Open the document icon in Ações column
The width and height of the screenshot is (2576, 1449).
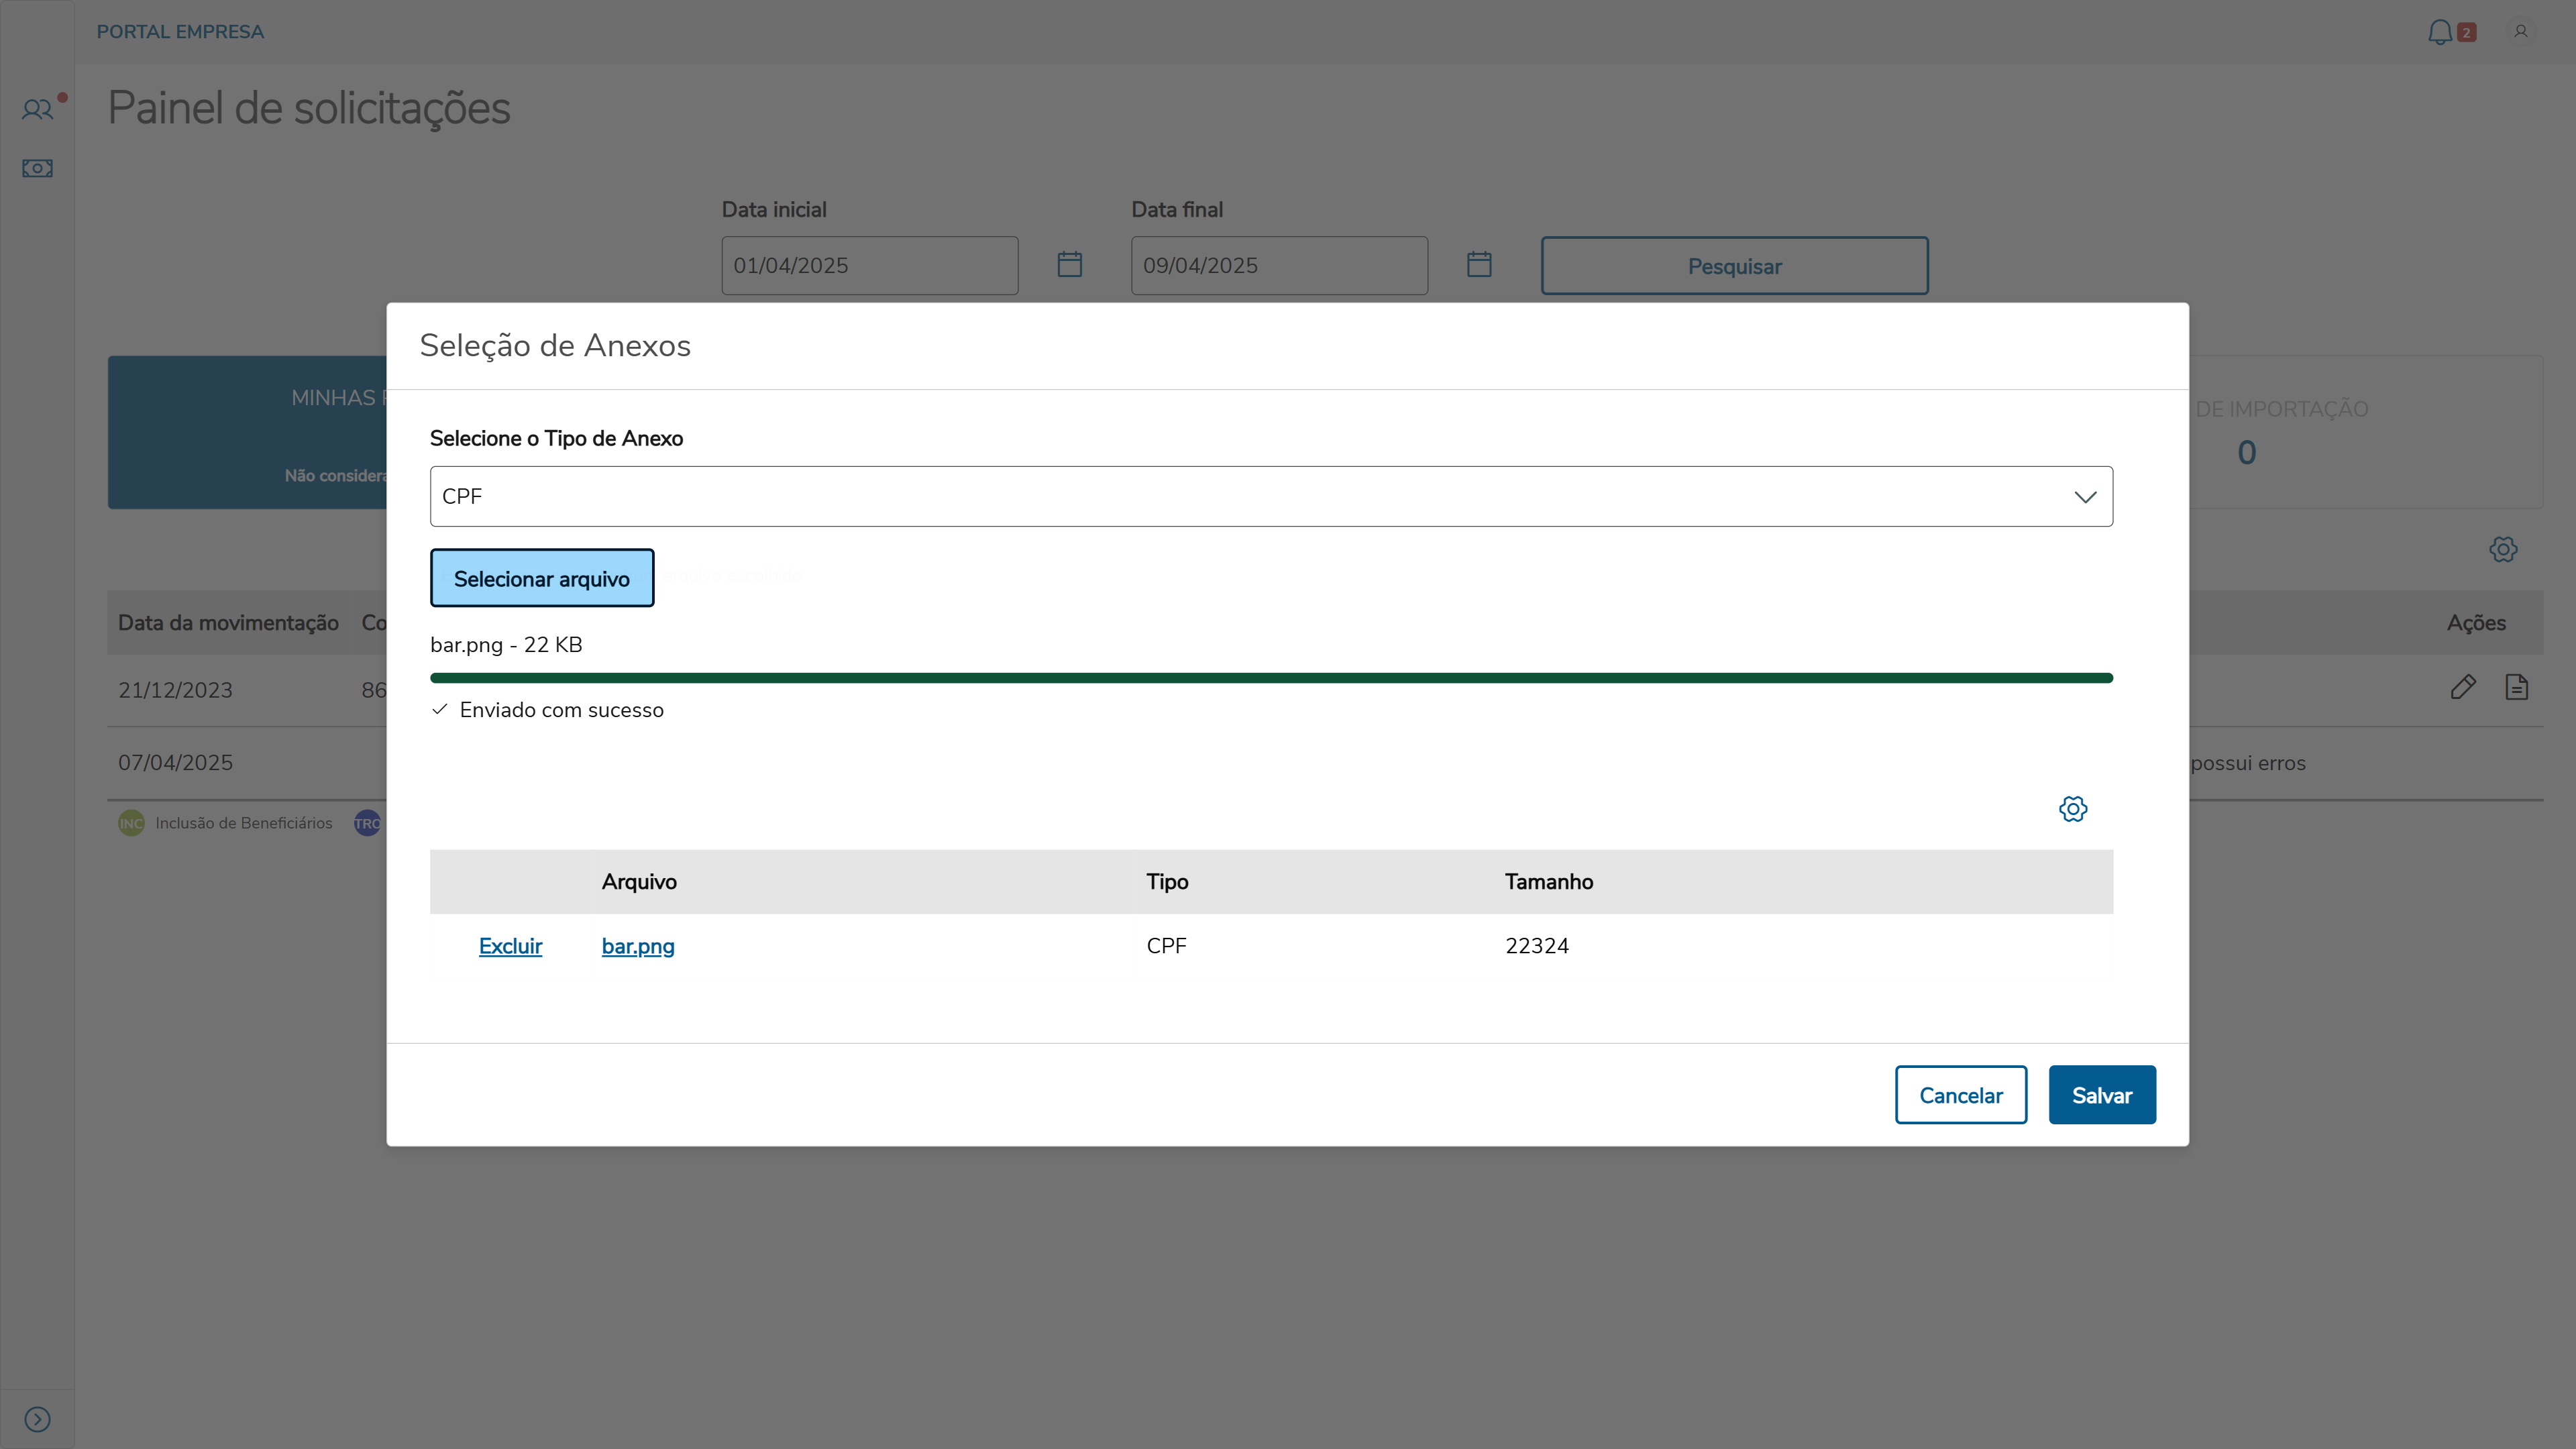point(2516,687)
